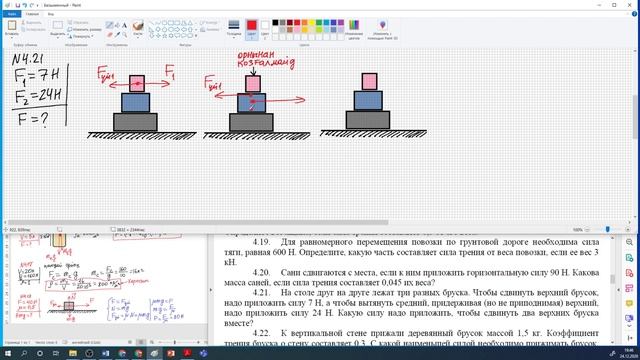Activate Color 2 (Цвет 2) white selector
The height and width of the screenshot is (360, 640).
(264, 29)
